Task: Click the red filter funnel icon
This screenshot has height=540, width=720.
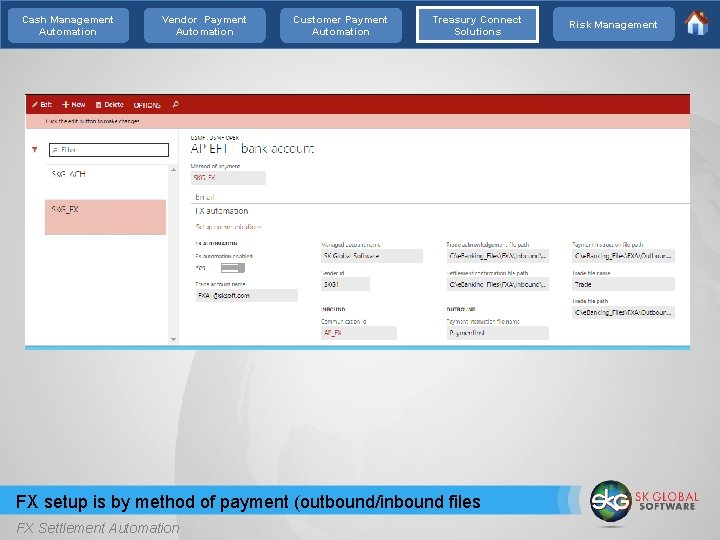Action: [x=34, y=149]
